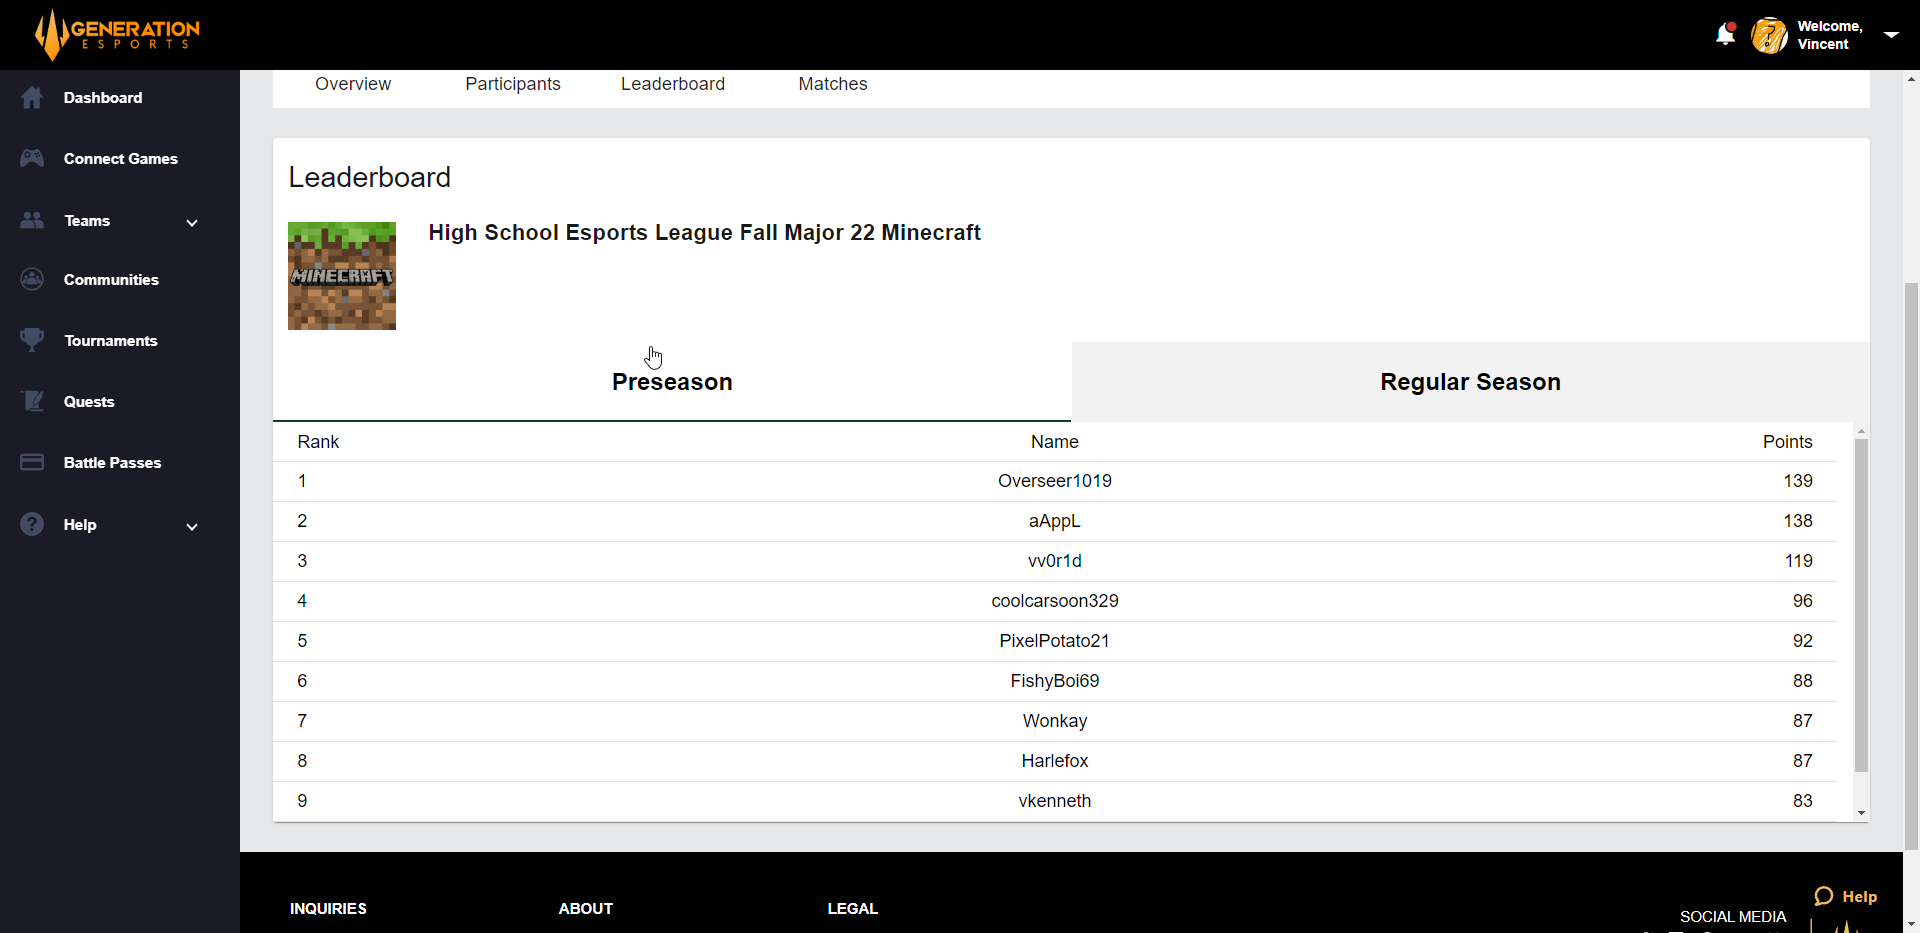Click player name aAppL
This screenshot has height=933, width=1920.
(1055, 521)
